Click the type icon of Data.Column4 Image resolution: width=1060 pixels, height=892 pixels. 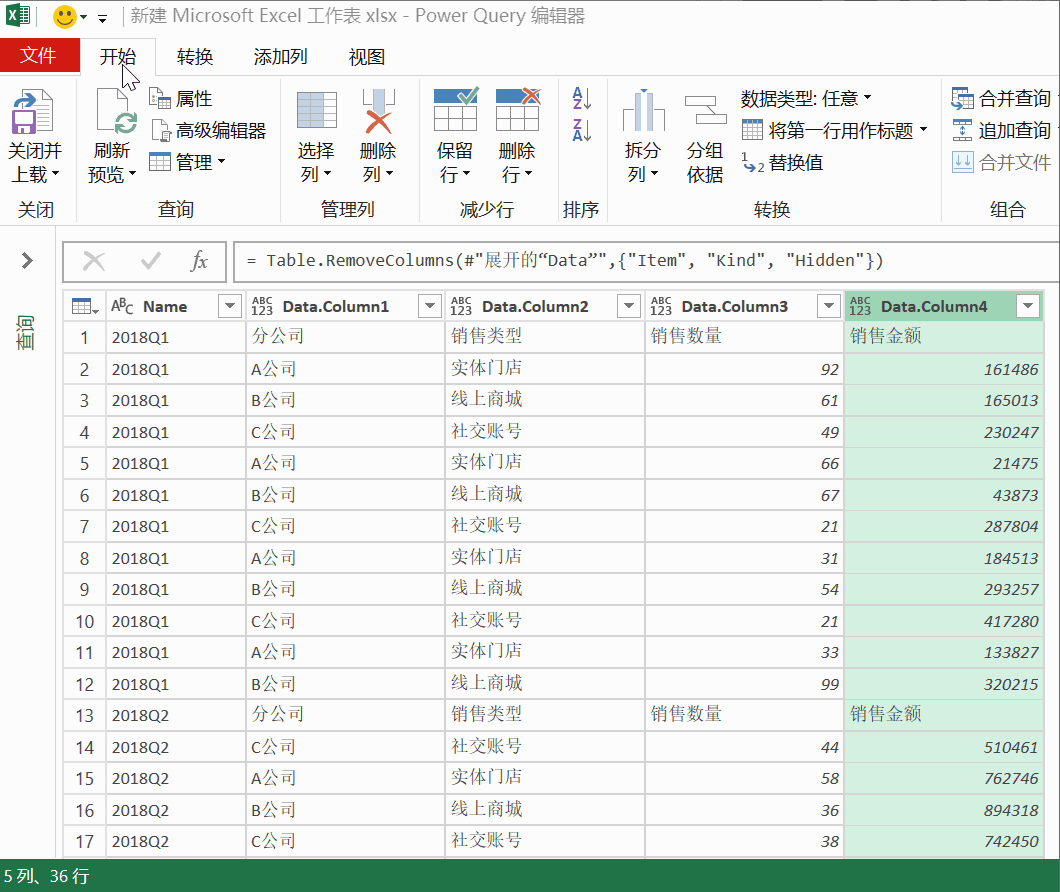pyautogui.click(x=860, y=306)
